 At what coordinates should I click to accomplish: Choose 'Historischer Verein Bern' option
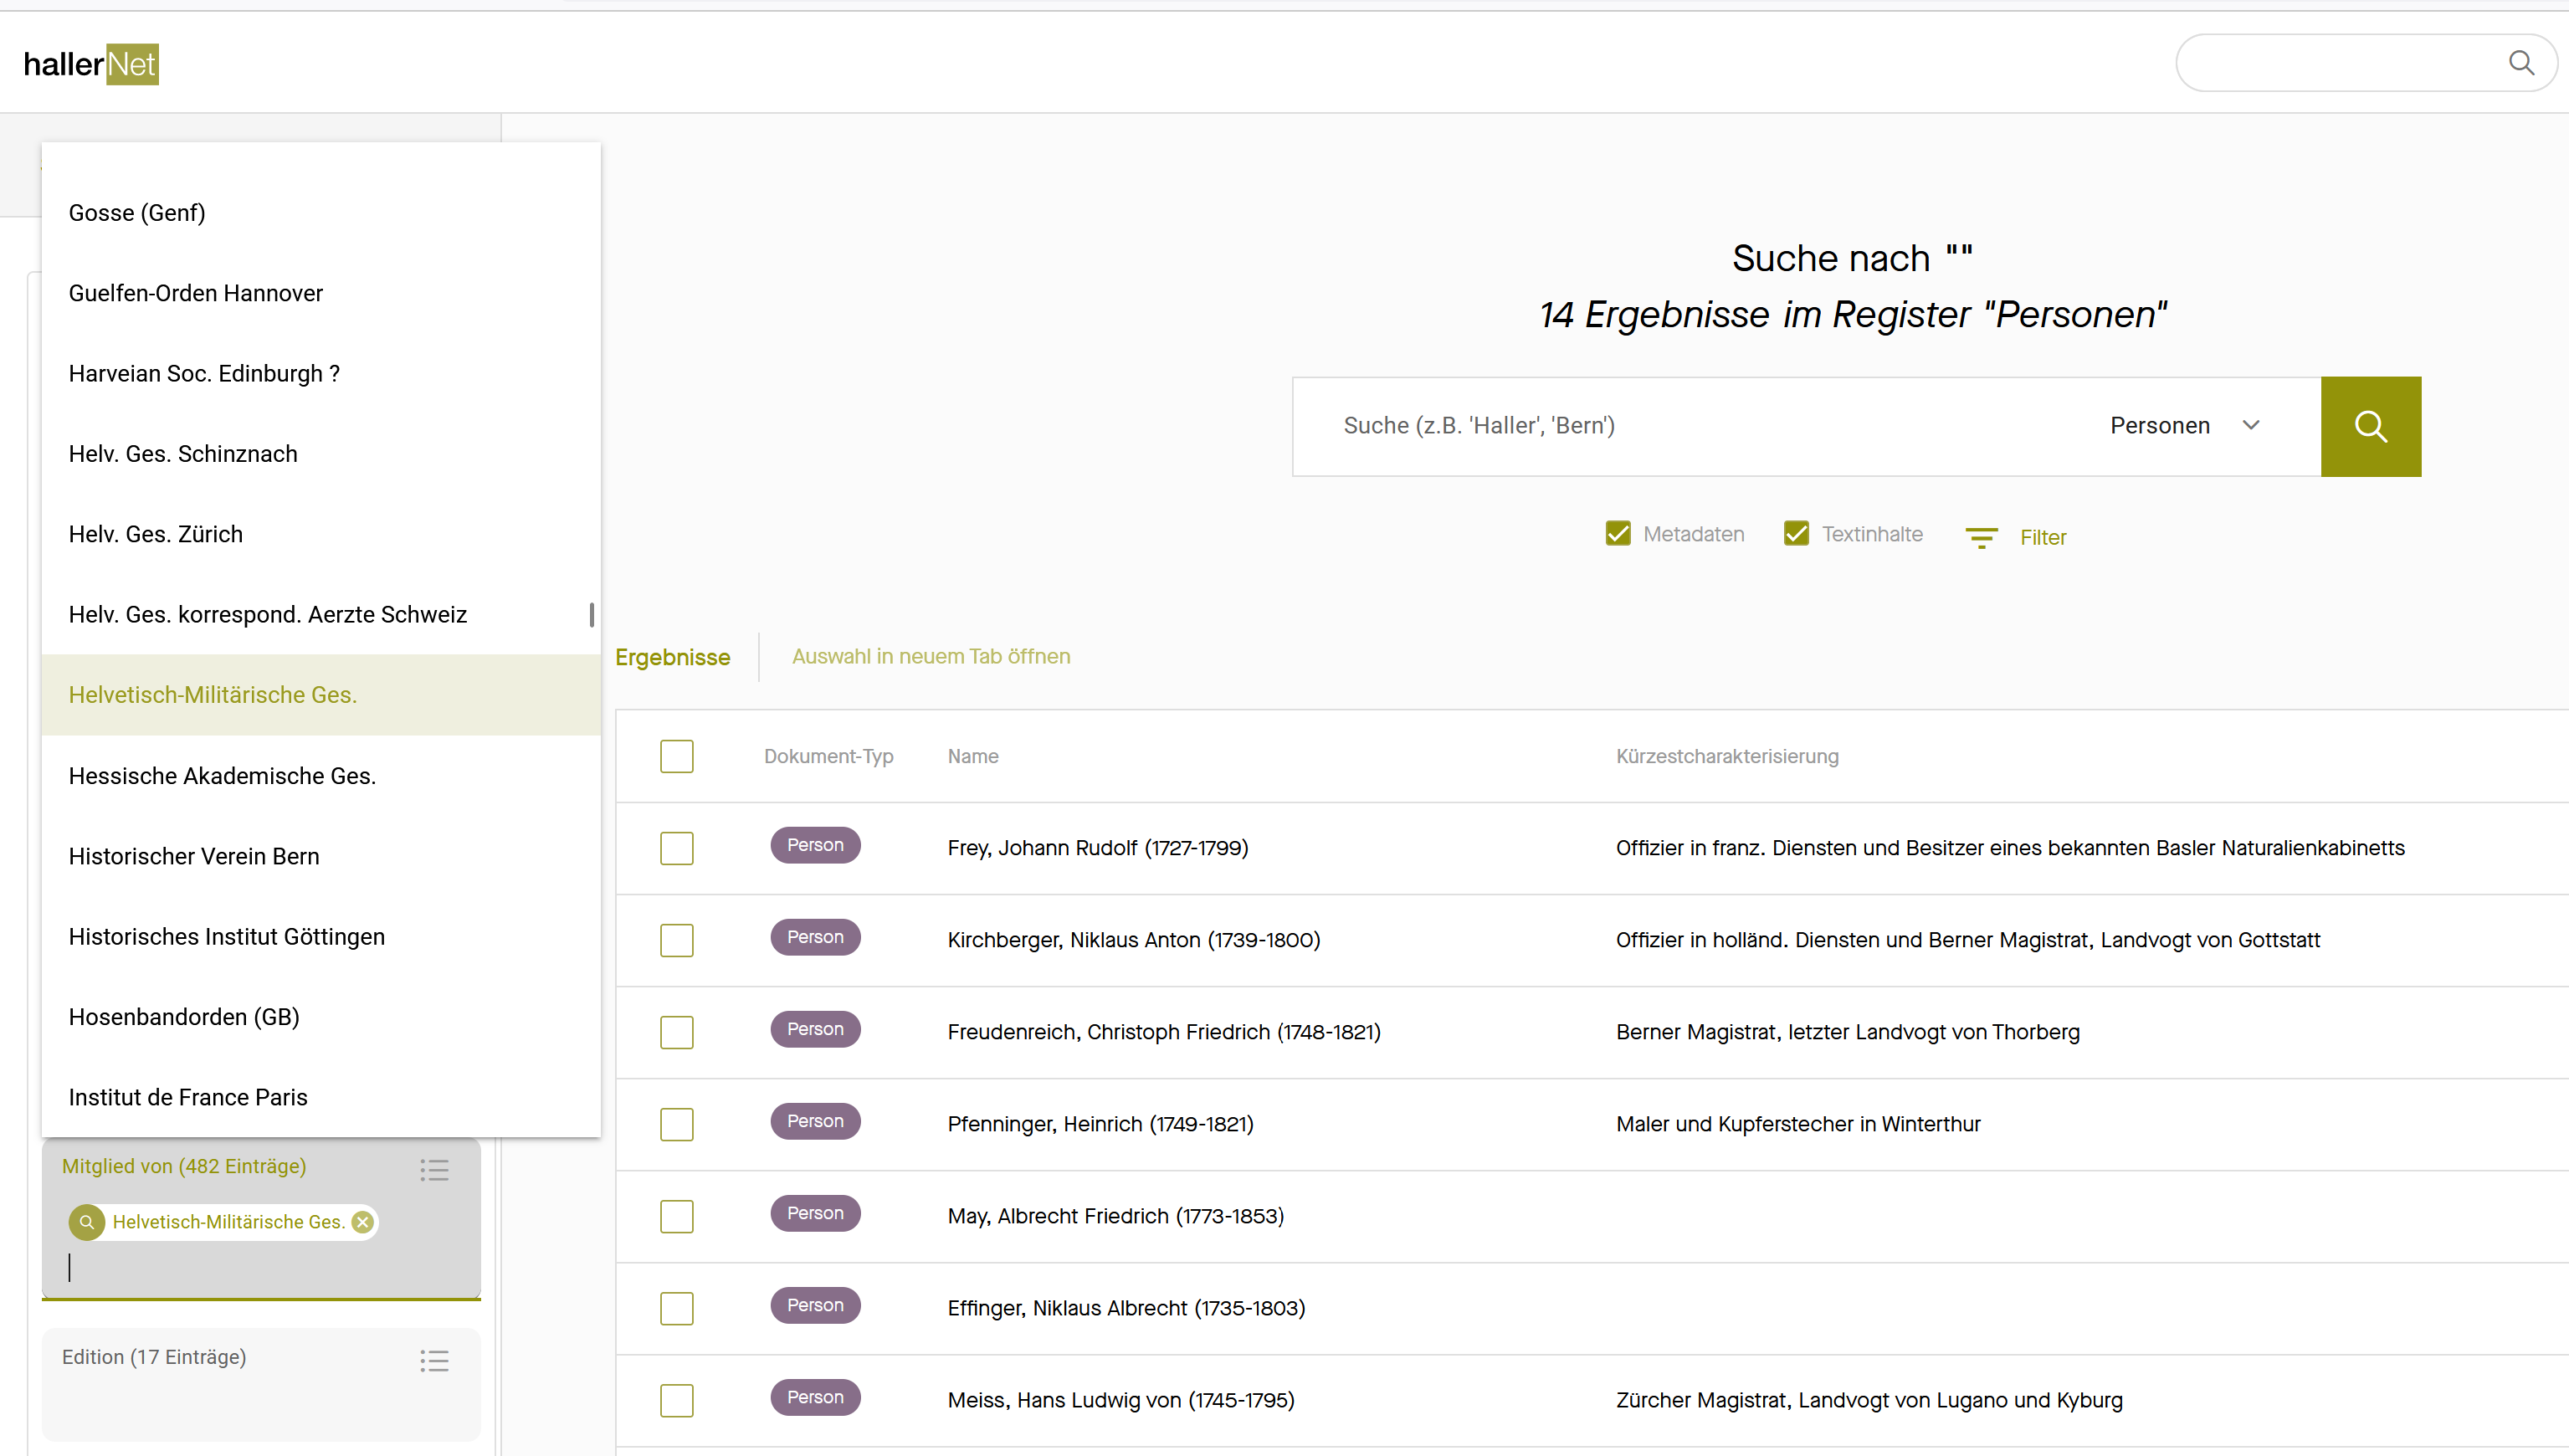(x=321, y=856)
